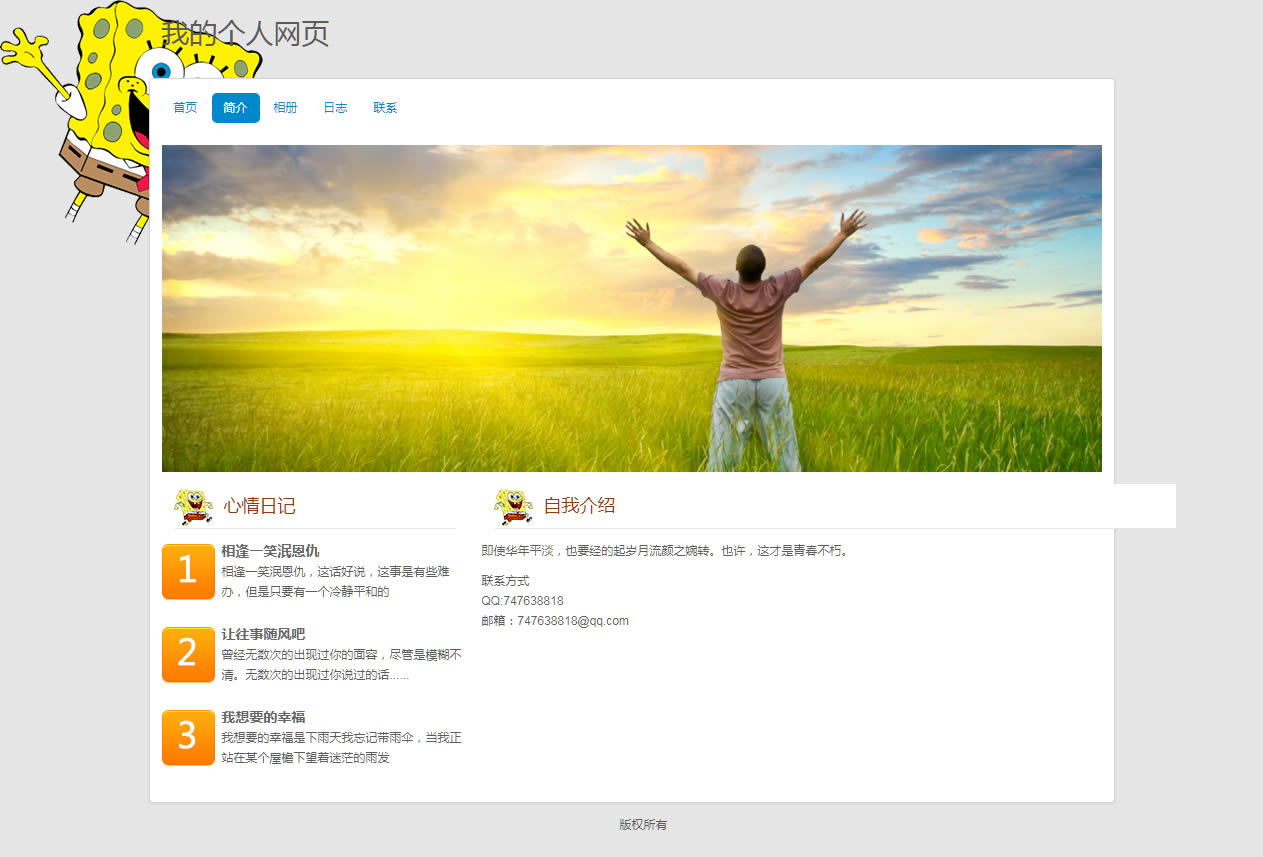Open the 首页 navigation tab
This screenshot has height=857, width=1263.
pyautogui.click(x=185, y=108)
